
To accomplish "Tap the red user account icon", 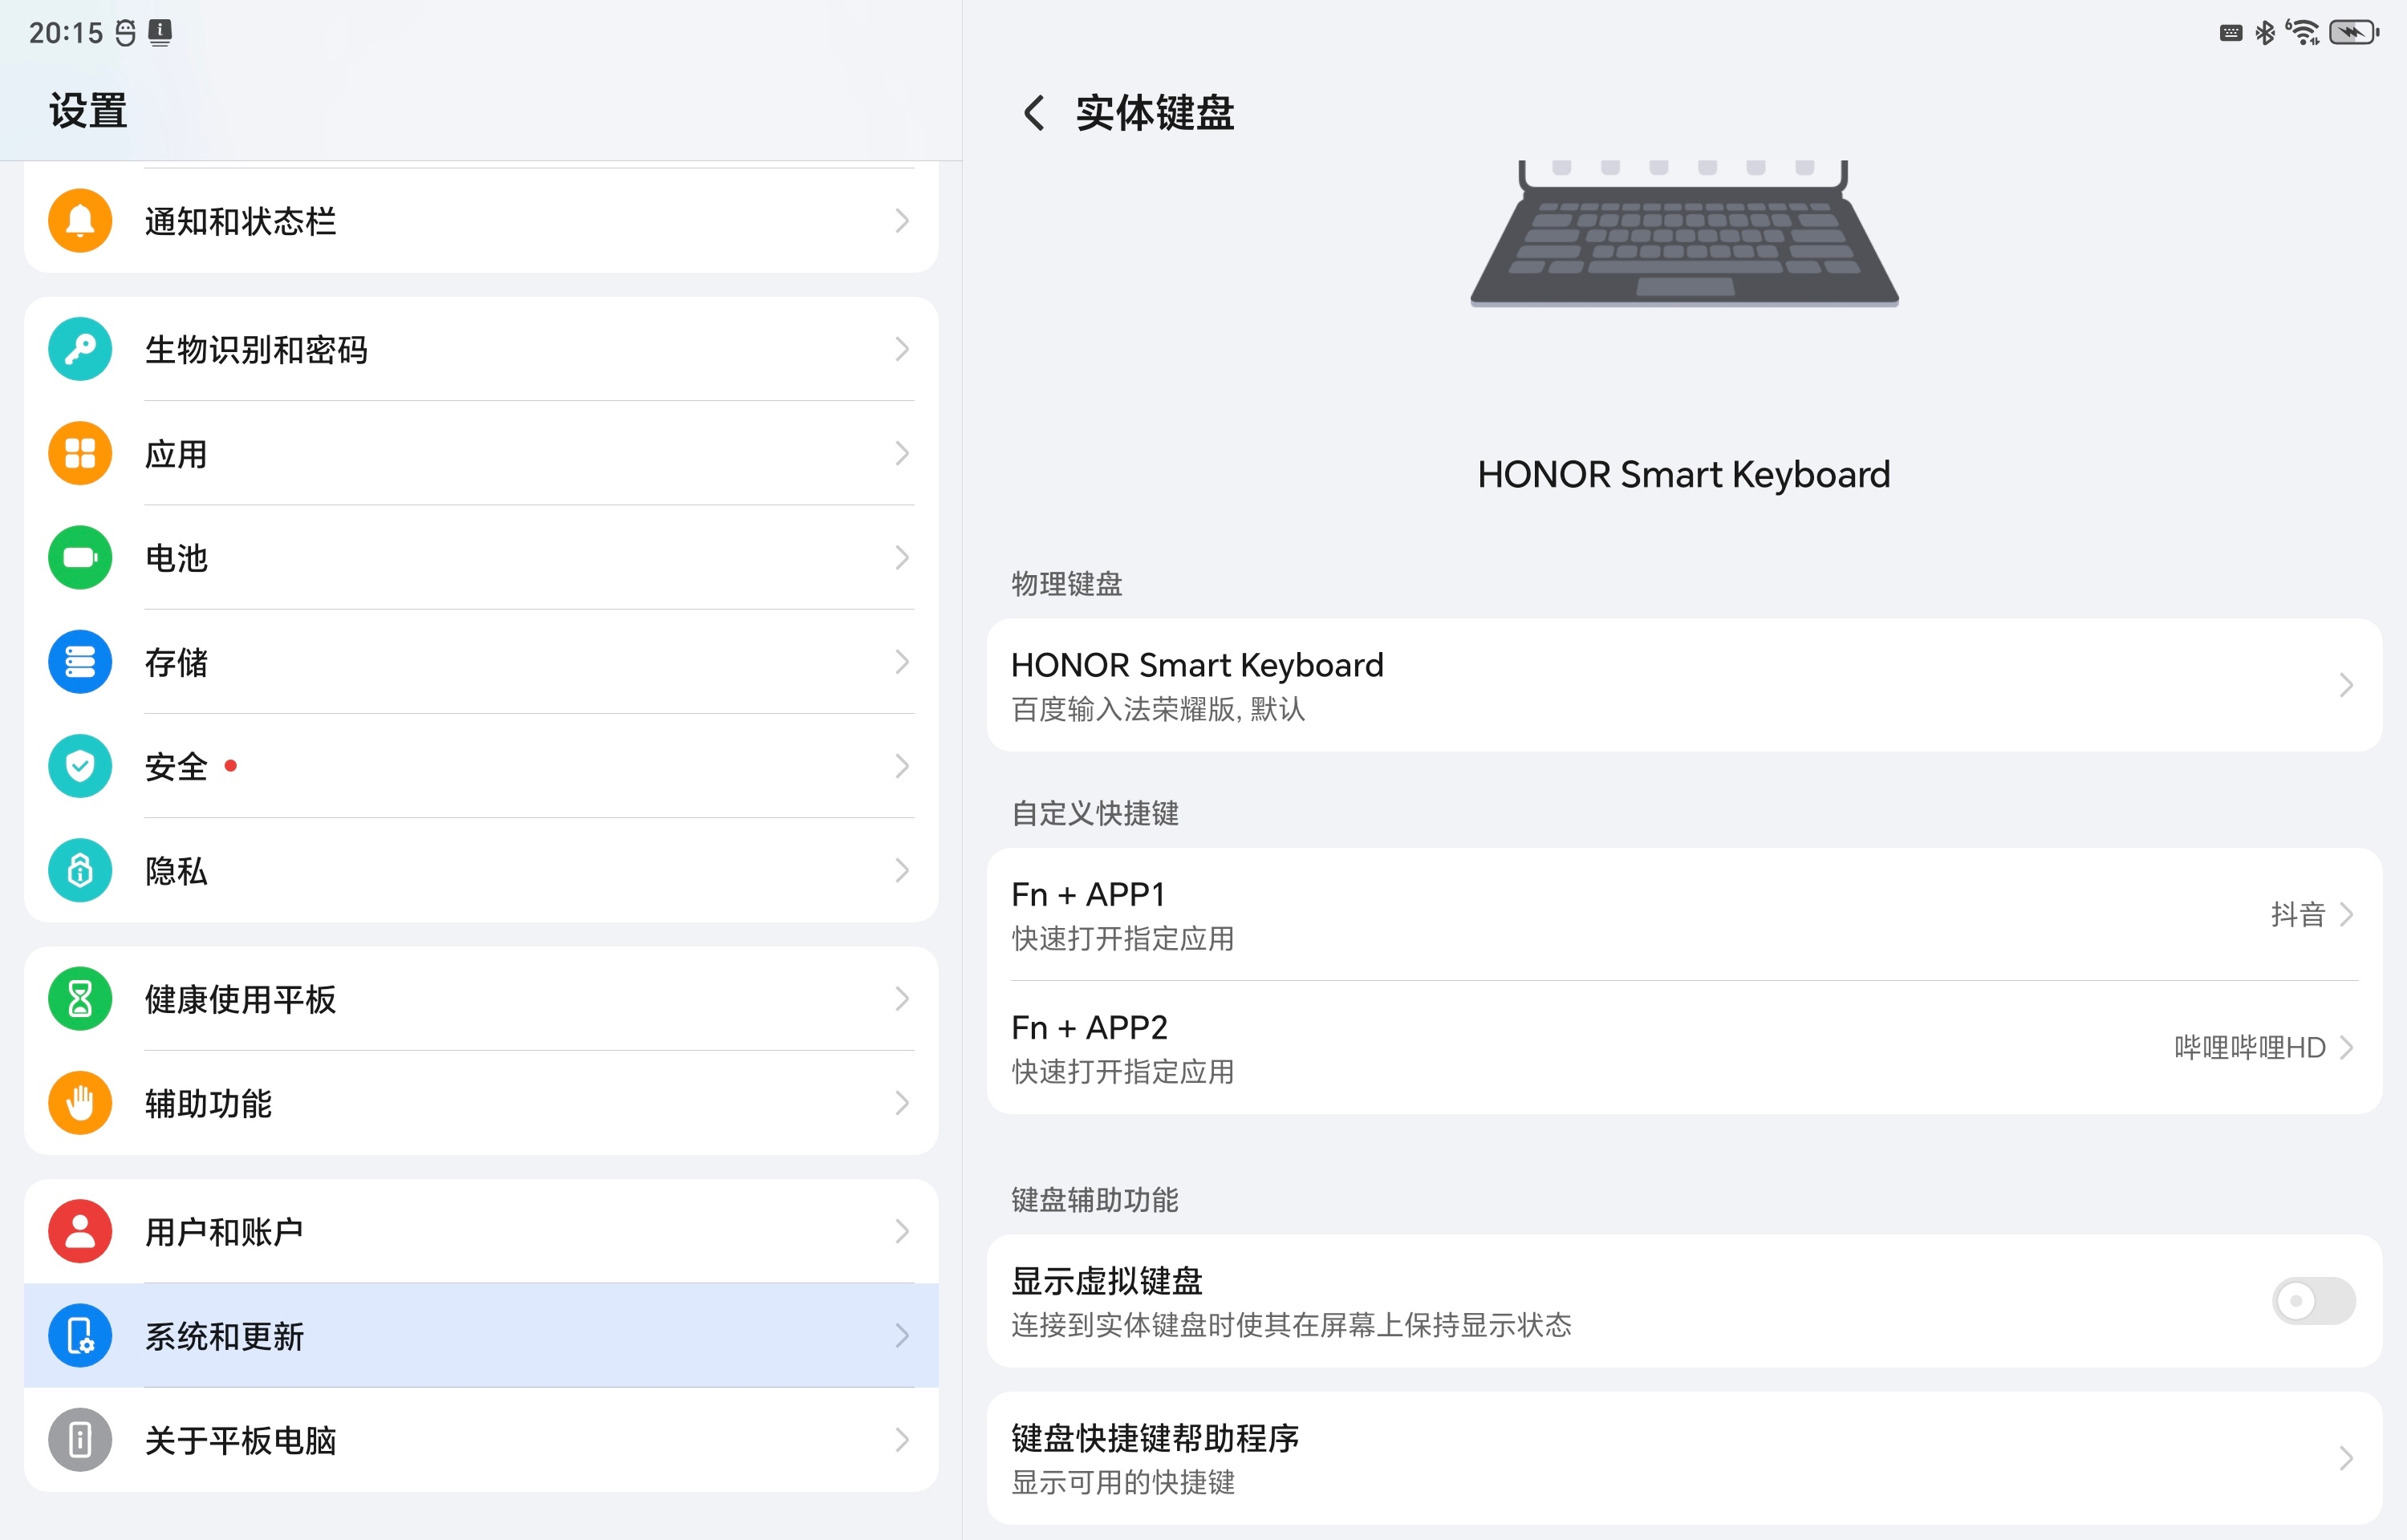I will (x=80, y=1231).
